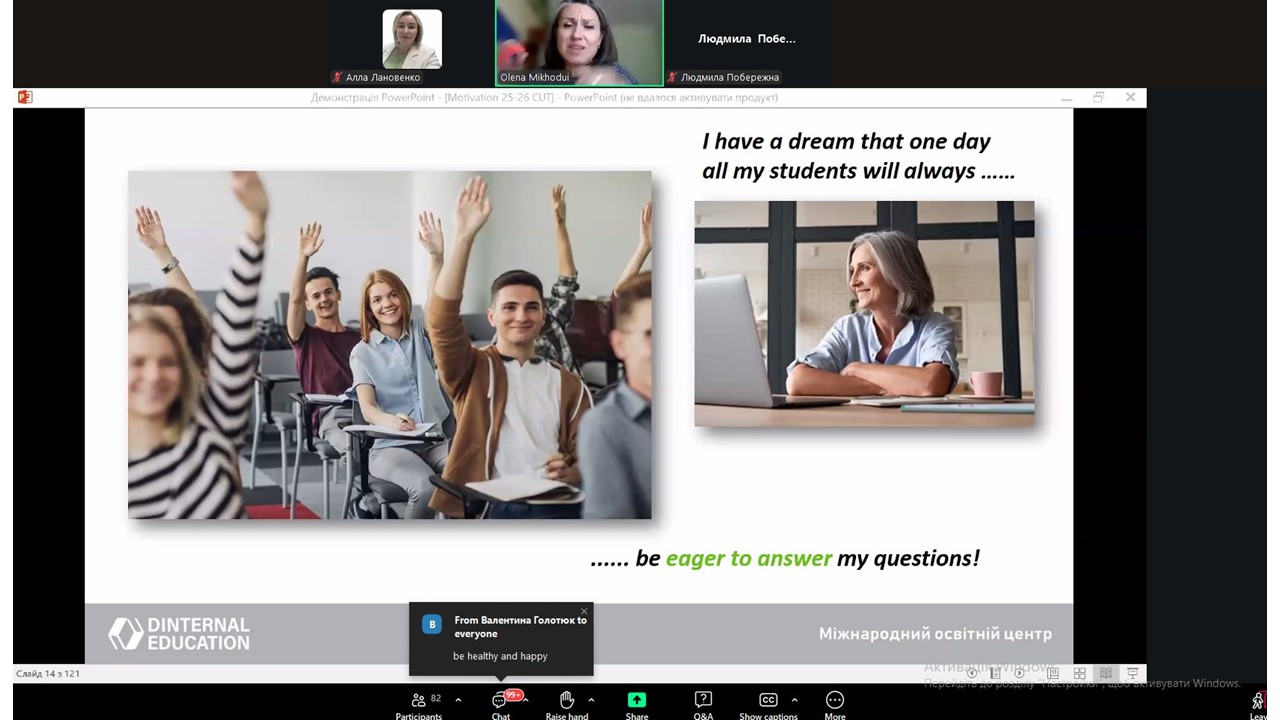Go to next slide in PowerPoint status bar
The height and width of the screenshot is (720, 1280).
point(1020,674)
